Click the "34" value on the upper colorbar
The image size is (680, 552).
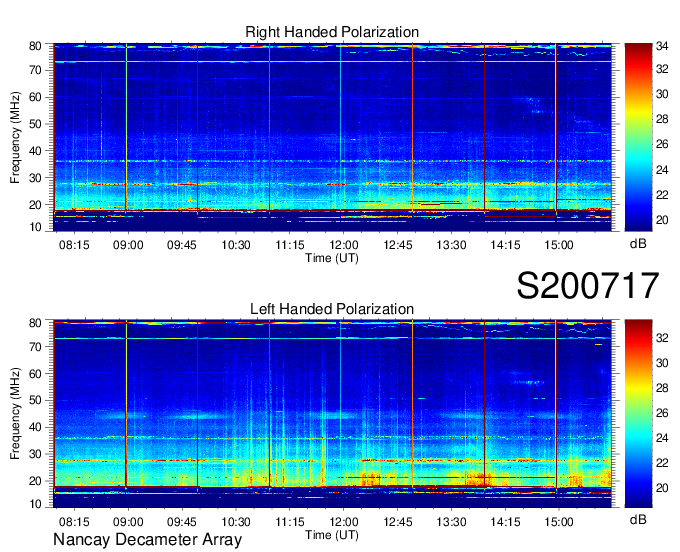pyautogui.click(x=662, y=46)
